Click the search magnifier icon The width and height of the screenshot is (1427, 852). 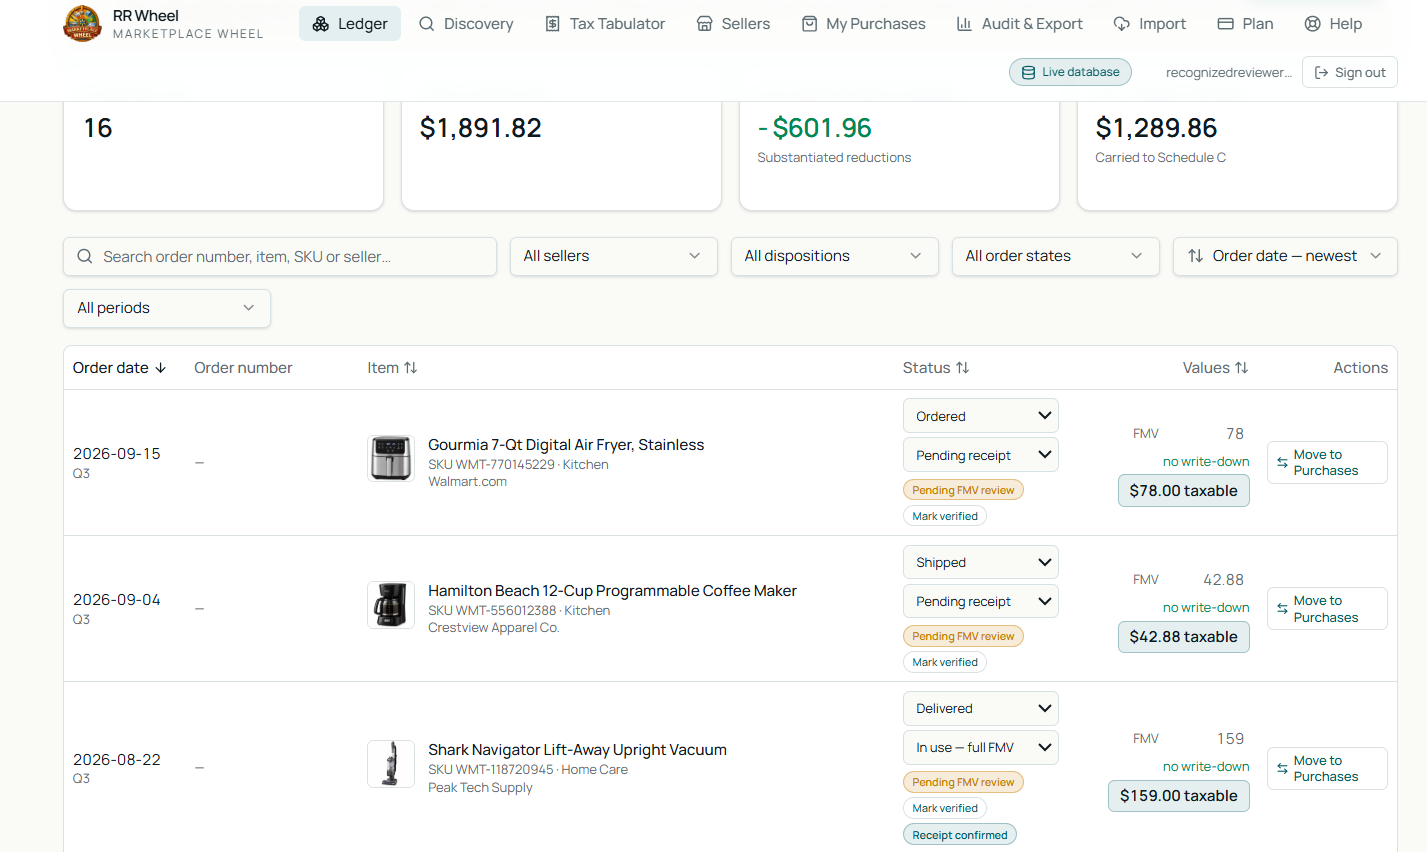pyautogui.click(x=85, y=257)
